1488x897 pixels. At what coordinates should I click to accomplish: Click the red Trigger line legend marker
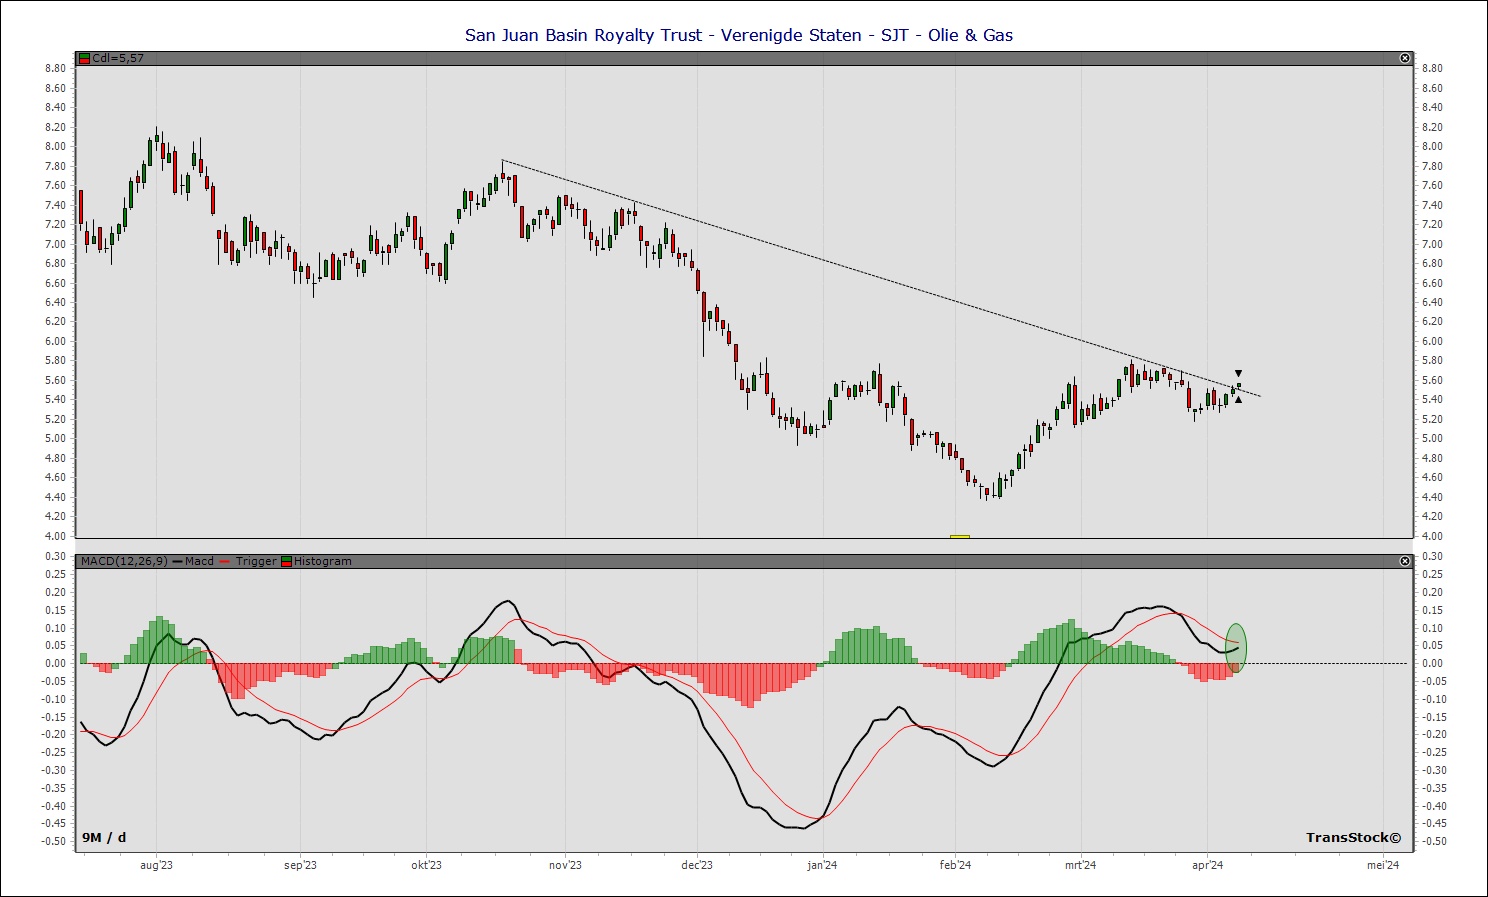pyautogui.click(x=225, y=561)
